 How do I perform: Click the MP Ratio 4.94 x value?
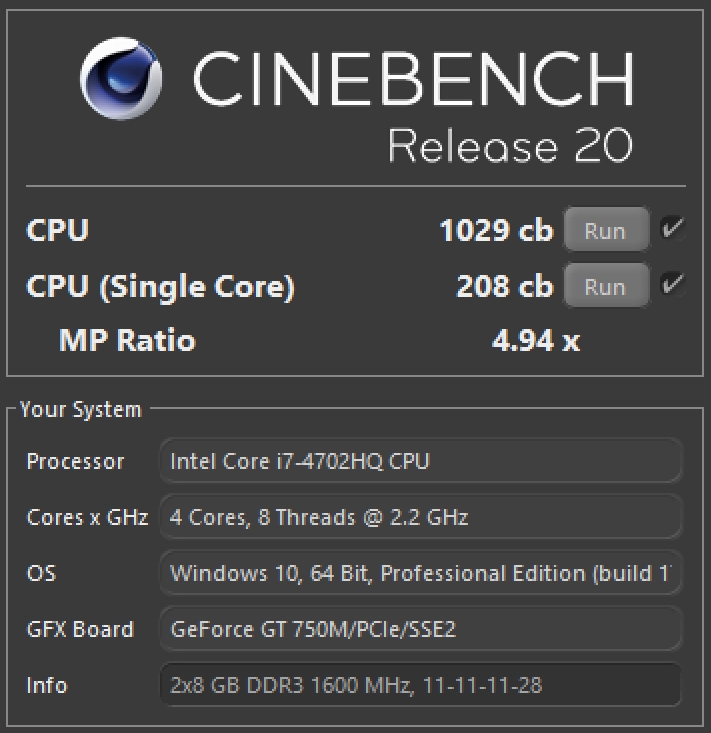tap(535, 341)
